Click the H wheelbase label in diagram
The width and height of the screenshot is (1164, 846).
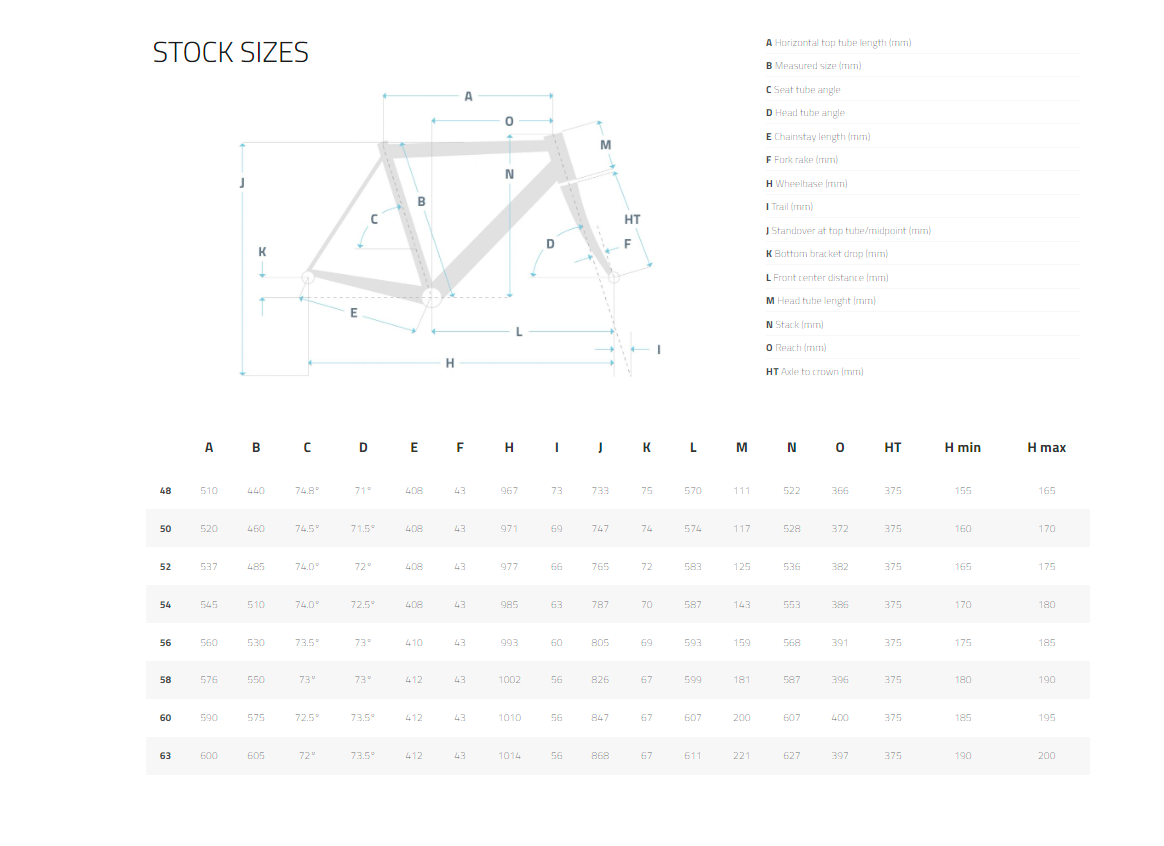click(450, 363)
